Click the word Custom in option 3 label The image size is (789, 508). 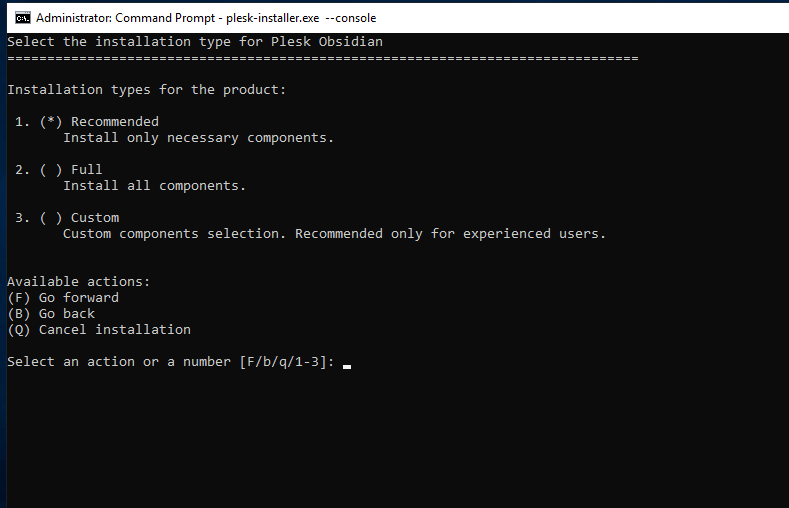(x=95, y=218)
